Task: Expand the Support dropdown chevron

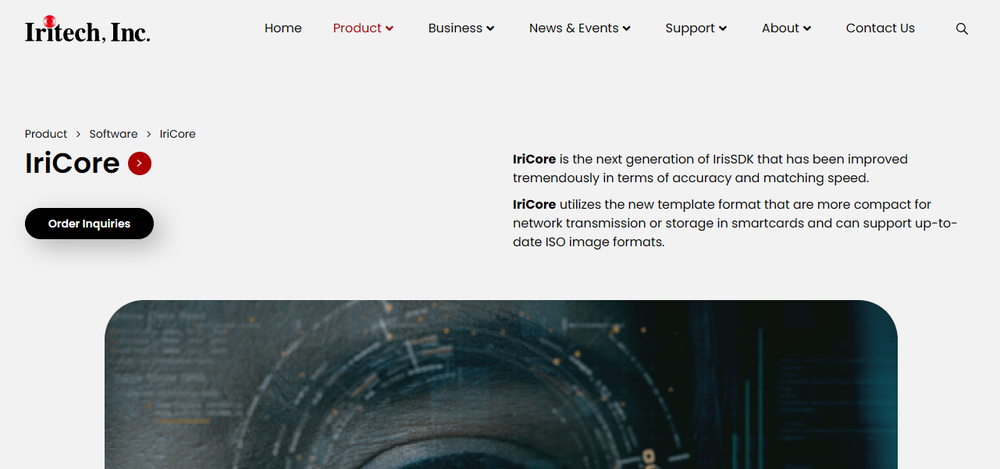Action: (x=723, y=29)
